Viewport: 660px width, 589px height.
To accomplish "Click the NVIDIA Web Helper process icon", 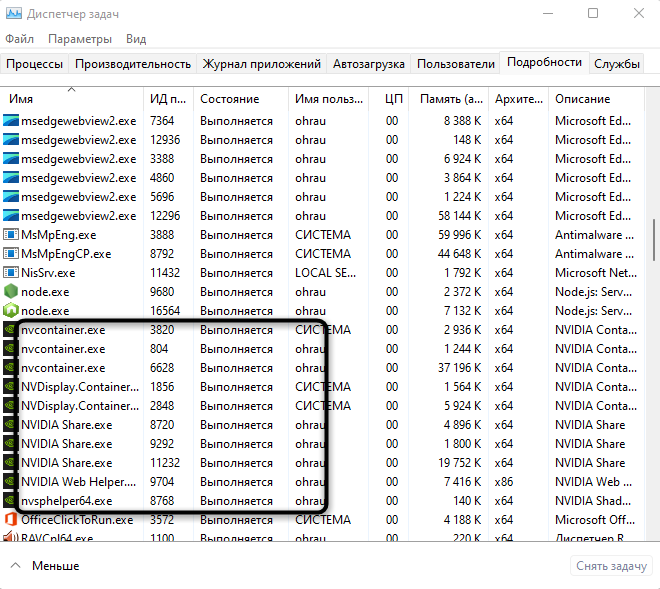I will pyautogui.click(x=9, y=481).
